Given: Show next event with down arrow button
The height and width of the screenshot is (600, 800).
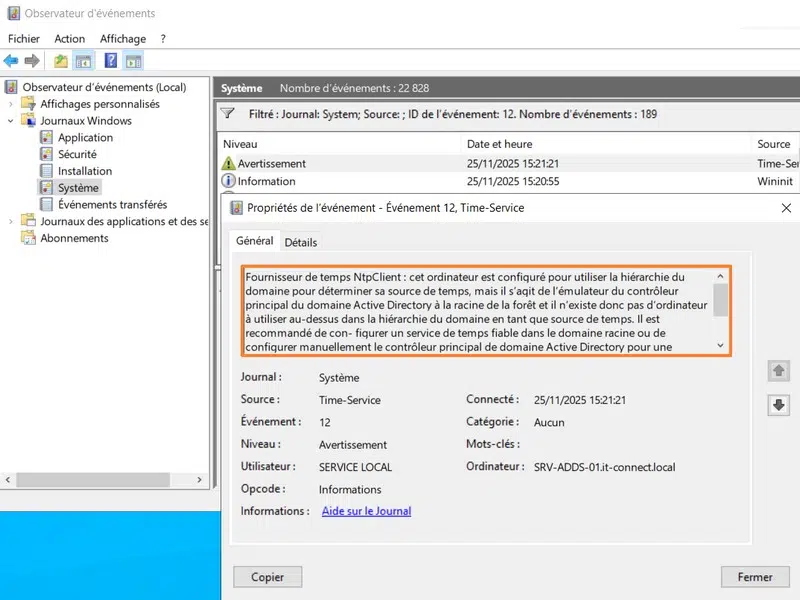Looking at the screenshot, I should coord(779,405).
